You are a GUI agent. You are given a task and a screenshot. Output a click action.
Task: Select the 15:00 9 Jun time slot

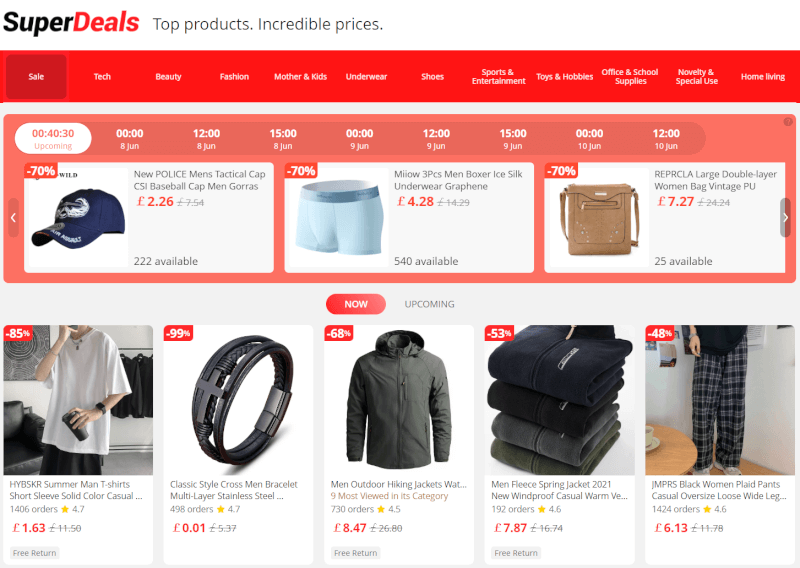513,138
